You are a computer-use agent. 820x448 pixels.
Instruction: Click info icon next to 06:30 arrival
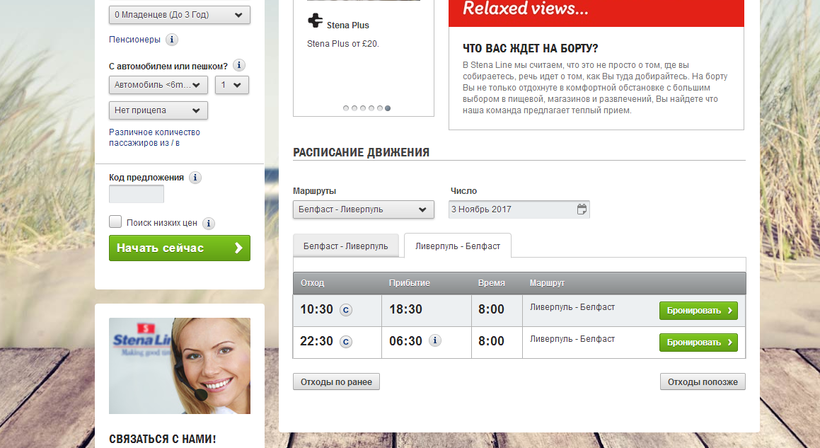(435, 341)
